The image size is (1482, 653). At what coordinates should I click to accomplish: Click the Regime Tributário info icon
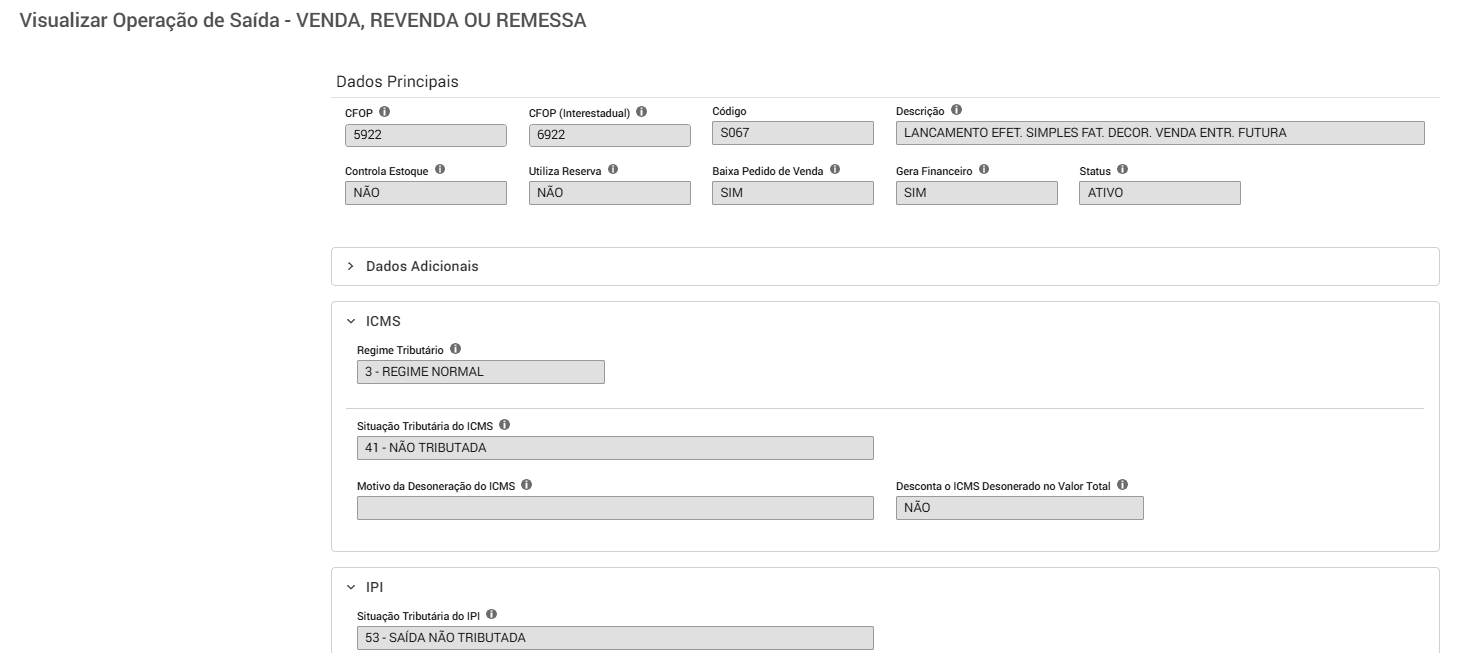coord(455,349)
